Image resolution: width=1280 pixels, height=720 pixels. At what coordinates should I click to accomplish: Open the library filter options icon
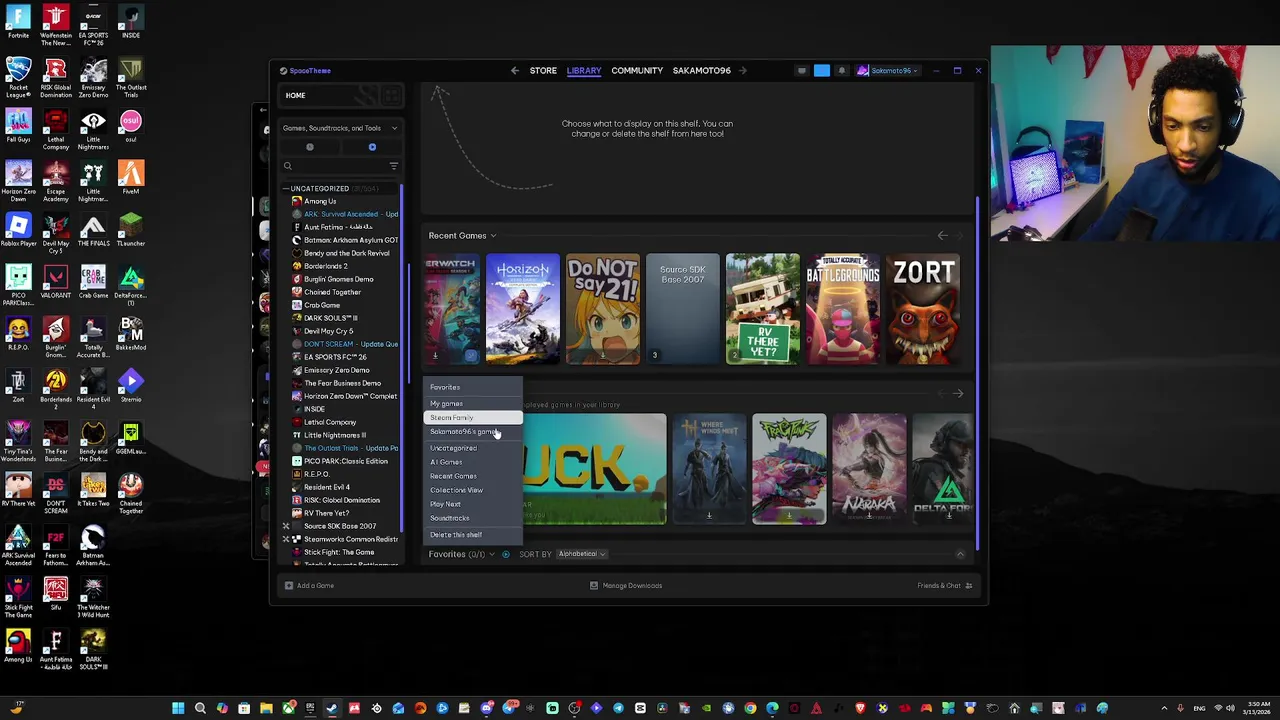click(394, 166)
